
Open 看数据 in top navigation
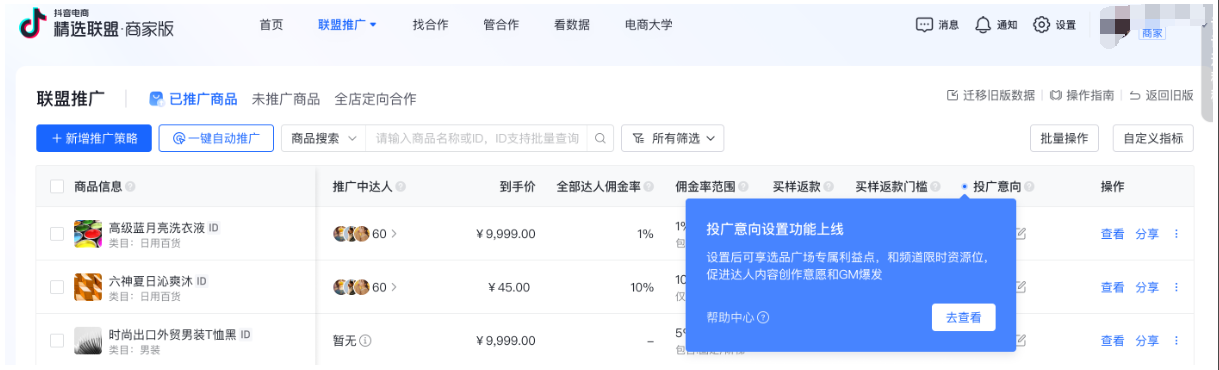click(572, 25)
